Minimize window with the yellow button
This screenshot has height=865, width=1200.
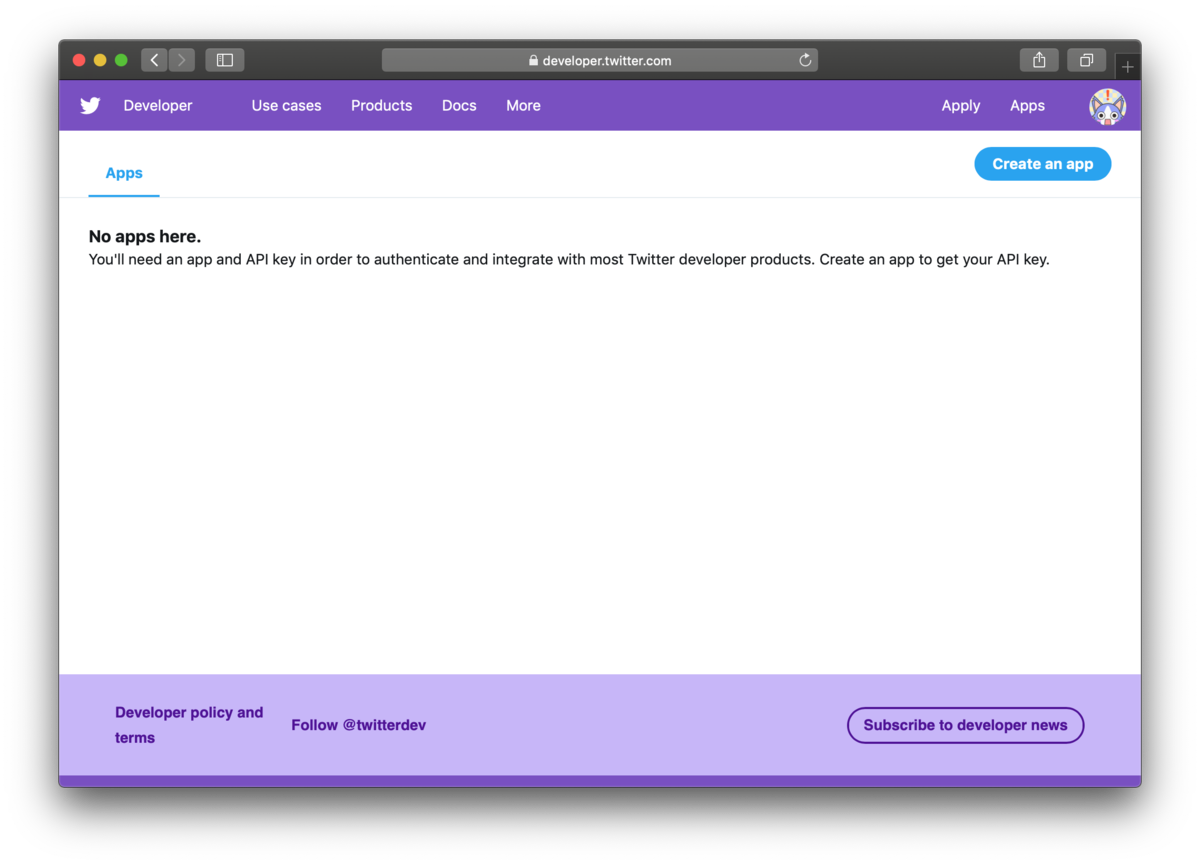[x=100, y=60]
